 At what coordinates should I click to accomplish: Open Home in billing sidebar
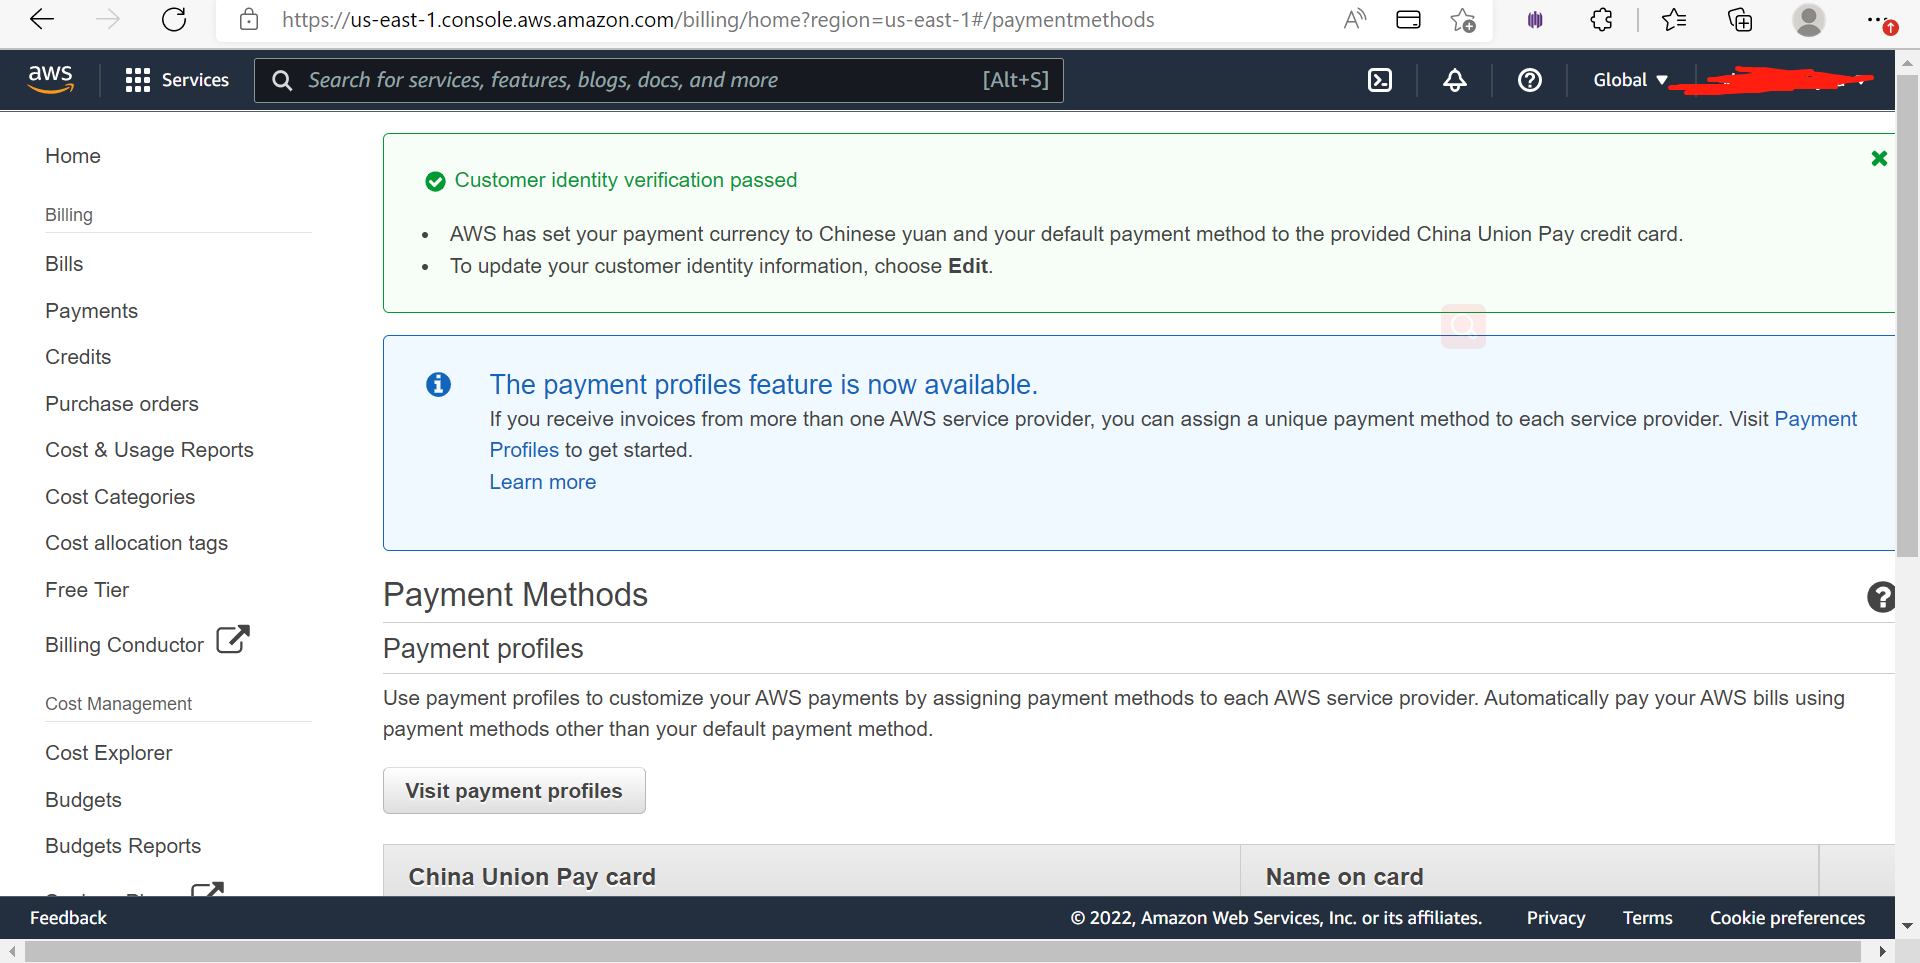[x=73, y=156]
